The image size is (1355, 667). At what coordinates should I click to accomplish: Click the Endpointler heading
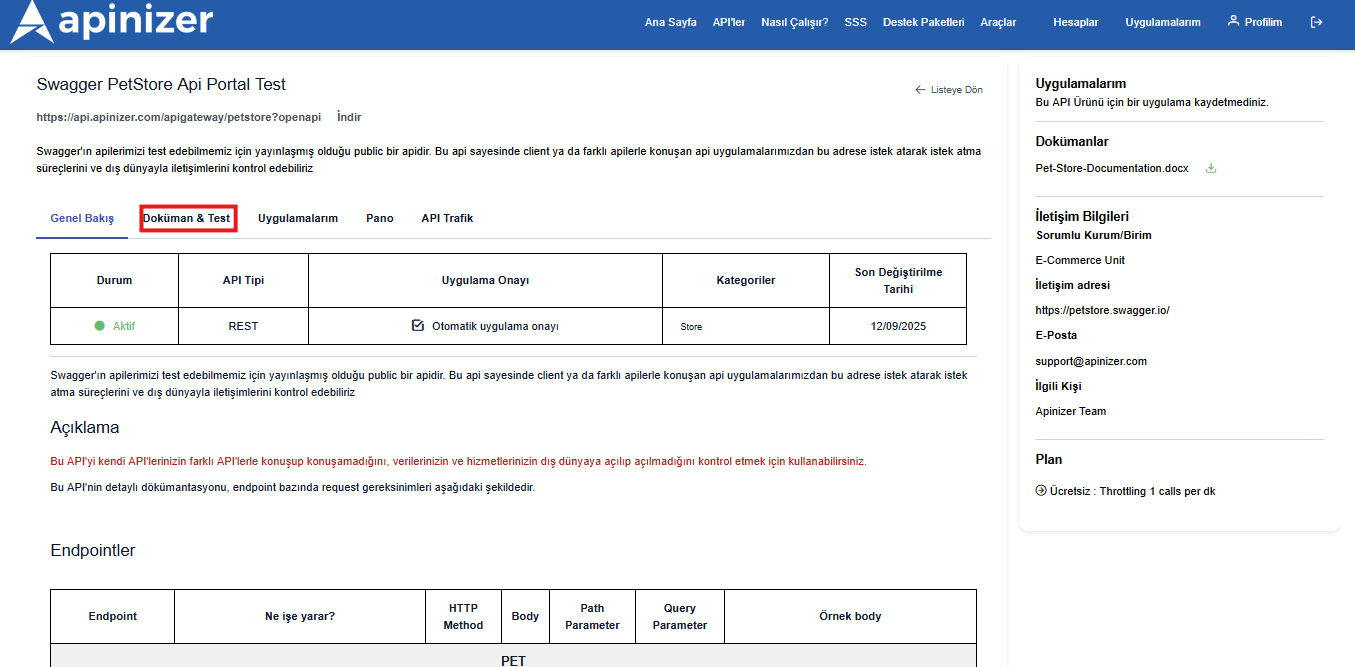[x=93, y=550]
